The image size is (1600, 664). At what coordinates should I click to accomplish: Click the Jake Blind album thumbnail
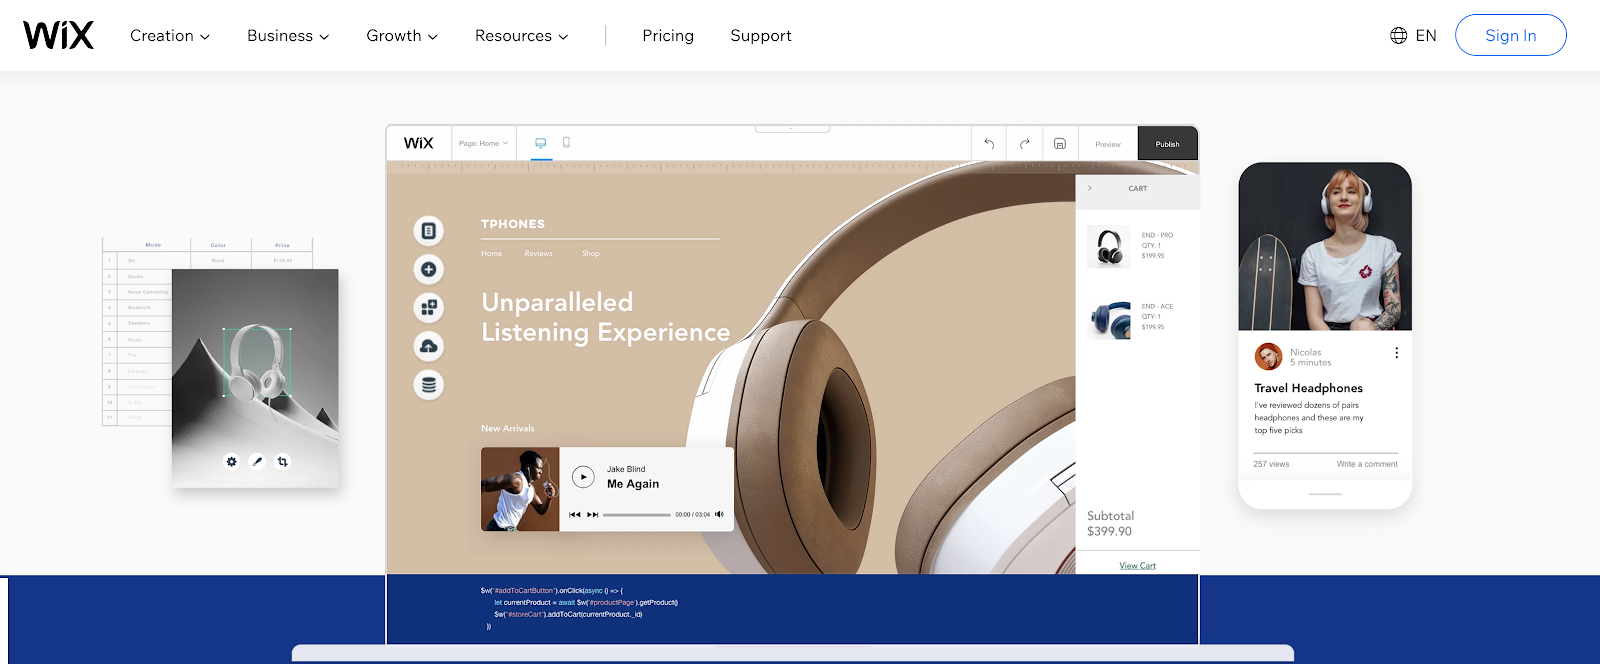[520, 489]
